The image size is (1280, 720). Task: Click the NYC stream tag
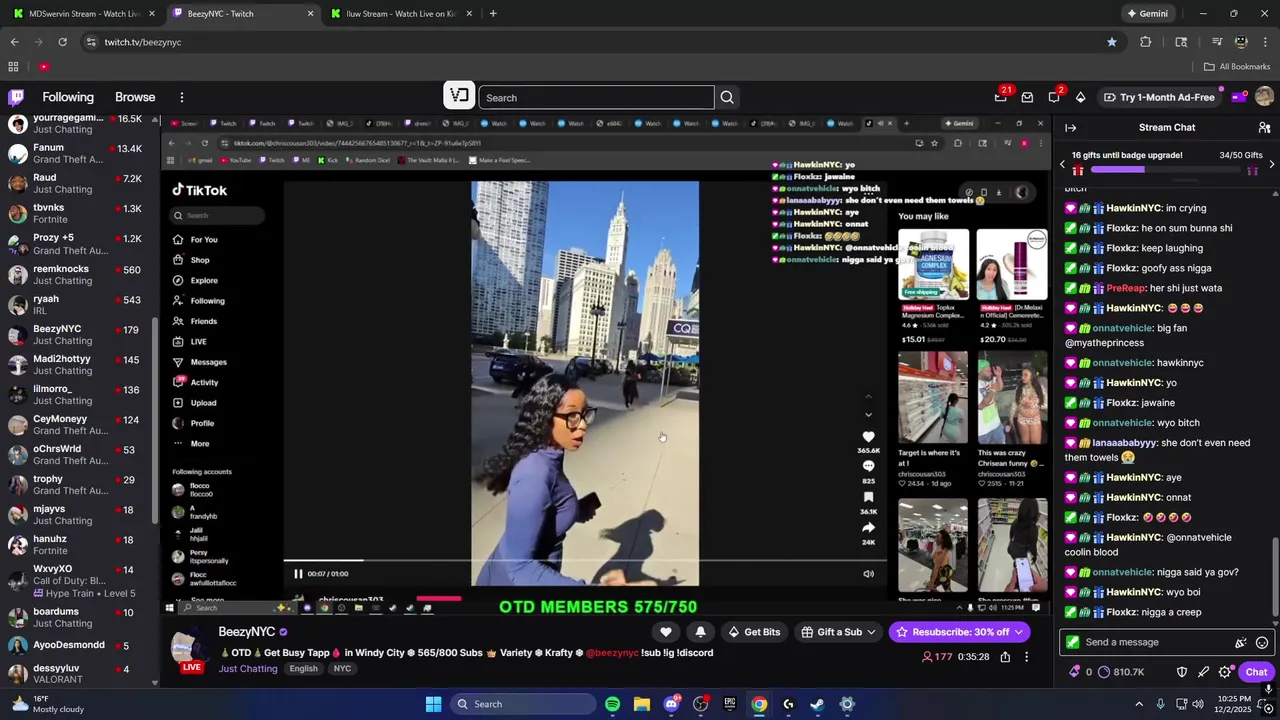click(342, 669)
